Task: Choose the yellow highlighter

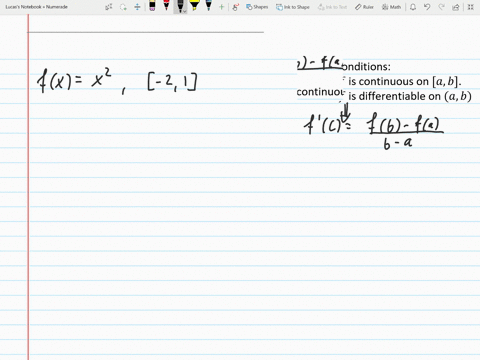Action: tap(194, 6)
